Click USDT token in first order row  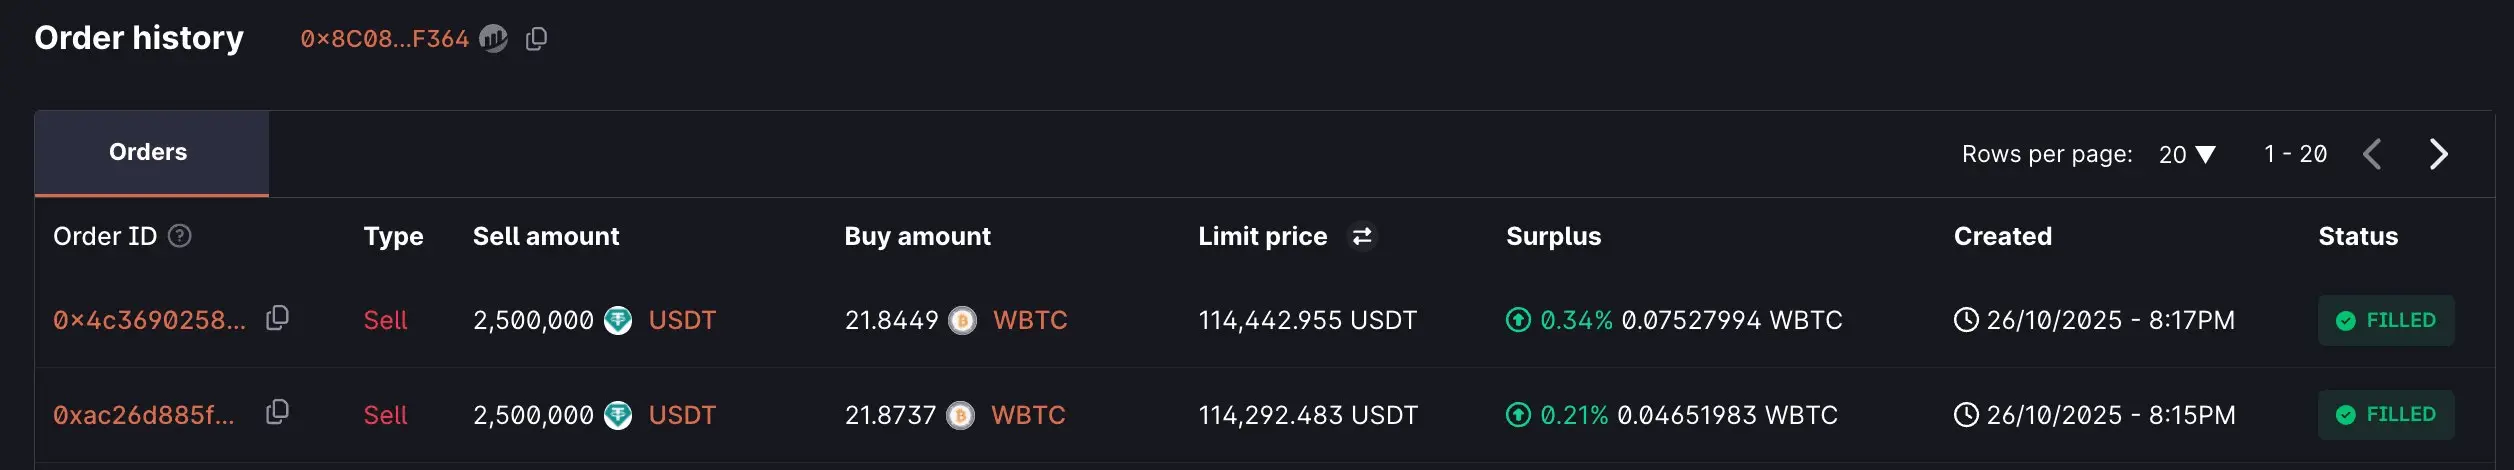click(x=682, y=320)
